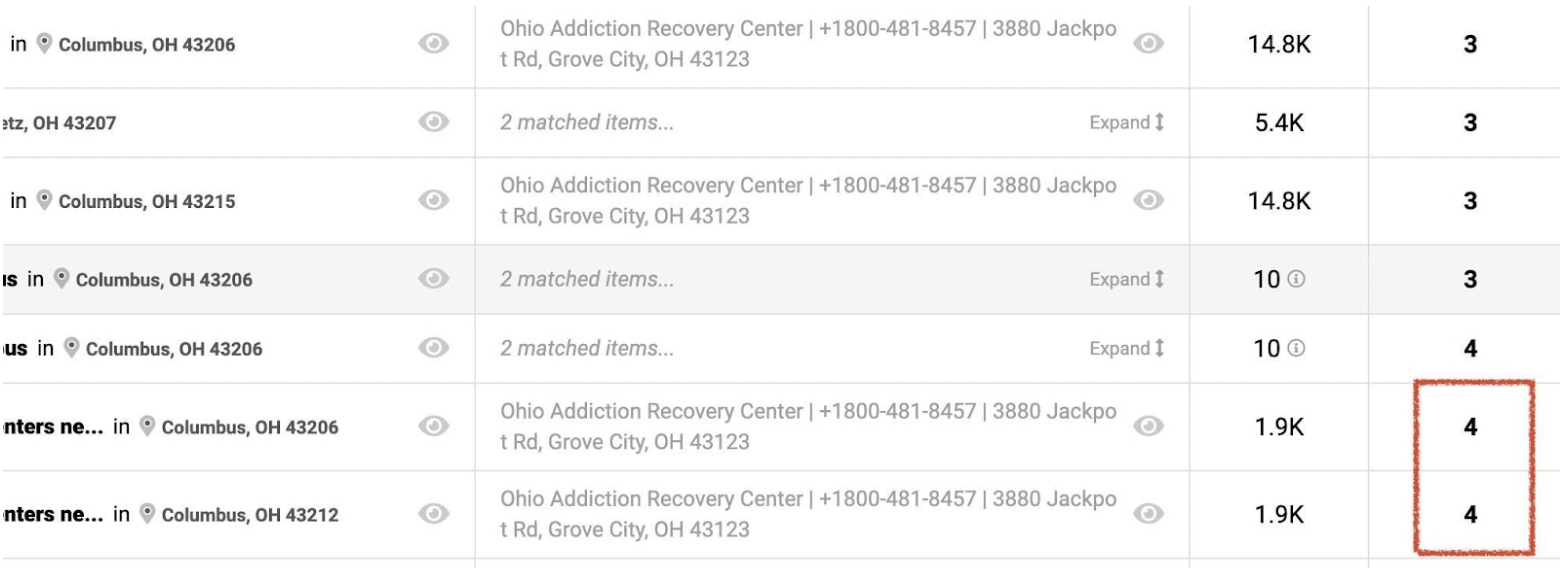This screenshot has width=1560, height=568.
Task: Click "2 matched items..." in the OH 43207 row
Action: (586, 123)
